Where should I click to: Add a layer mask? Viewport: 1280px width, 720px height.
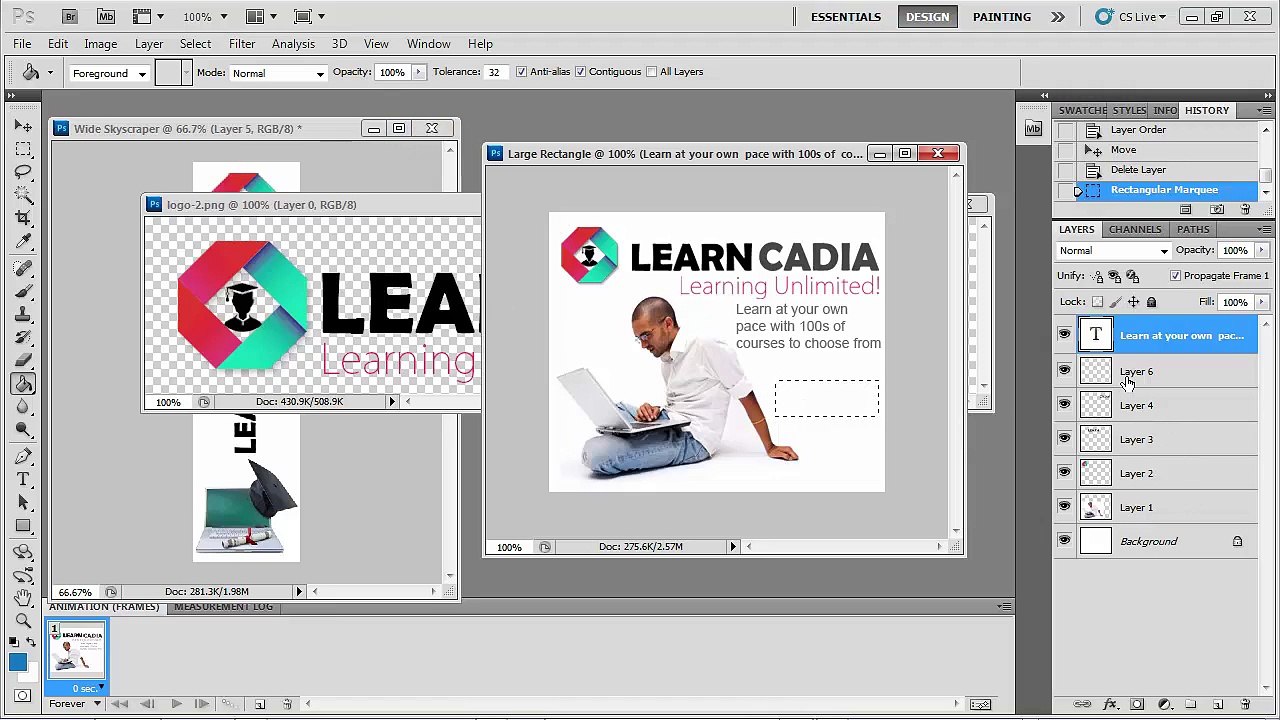tap(1137, 704)
